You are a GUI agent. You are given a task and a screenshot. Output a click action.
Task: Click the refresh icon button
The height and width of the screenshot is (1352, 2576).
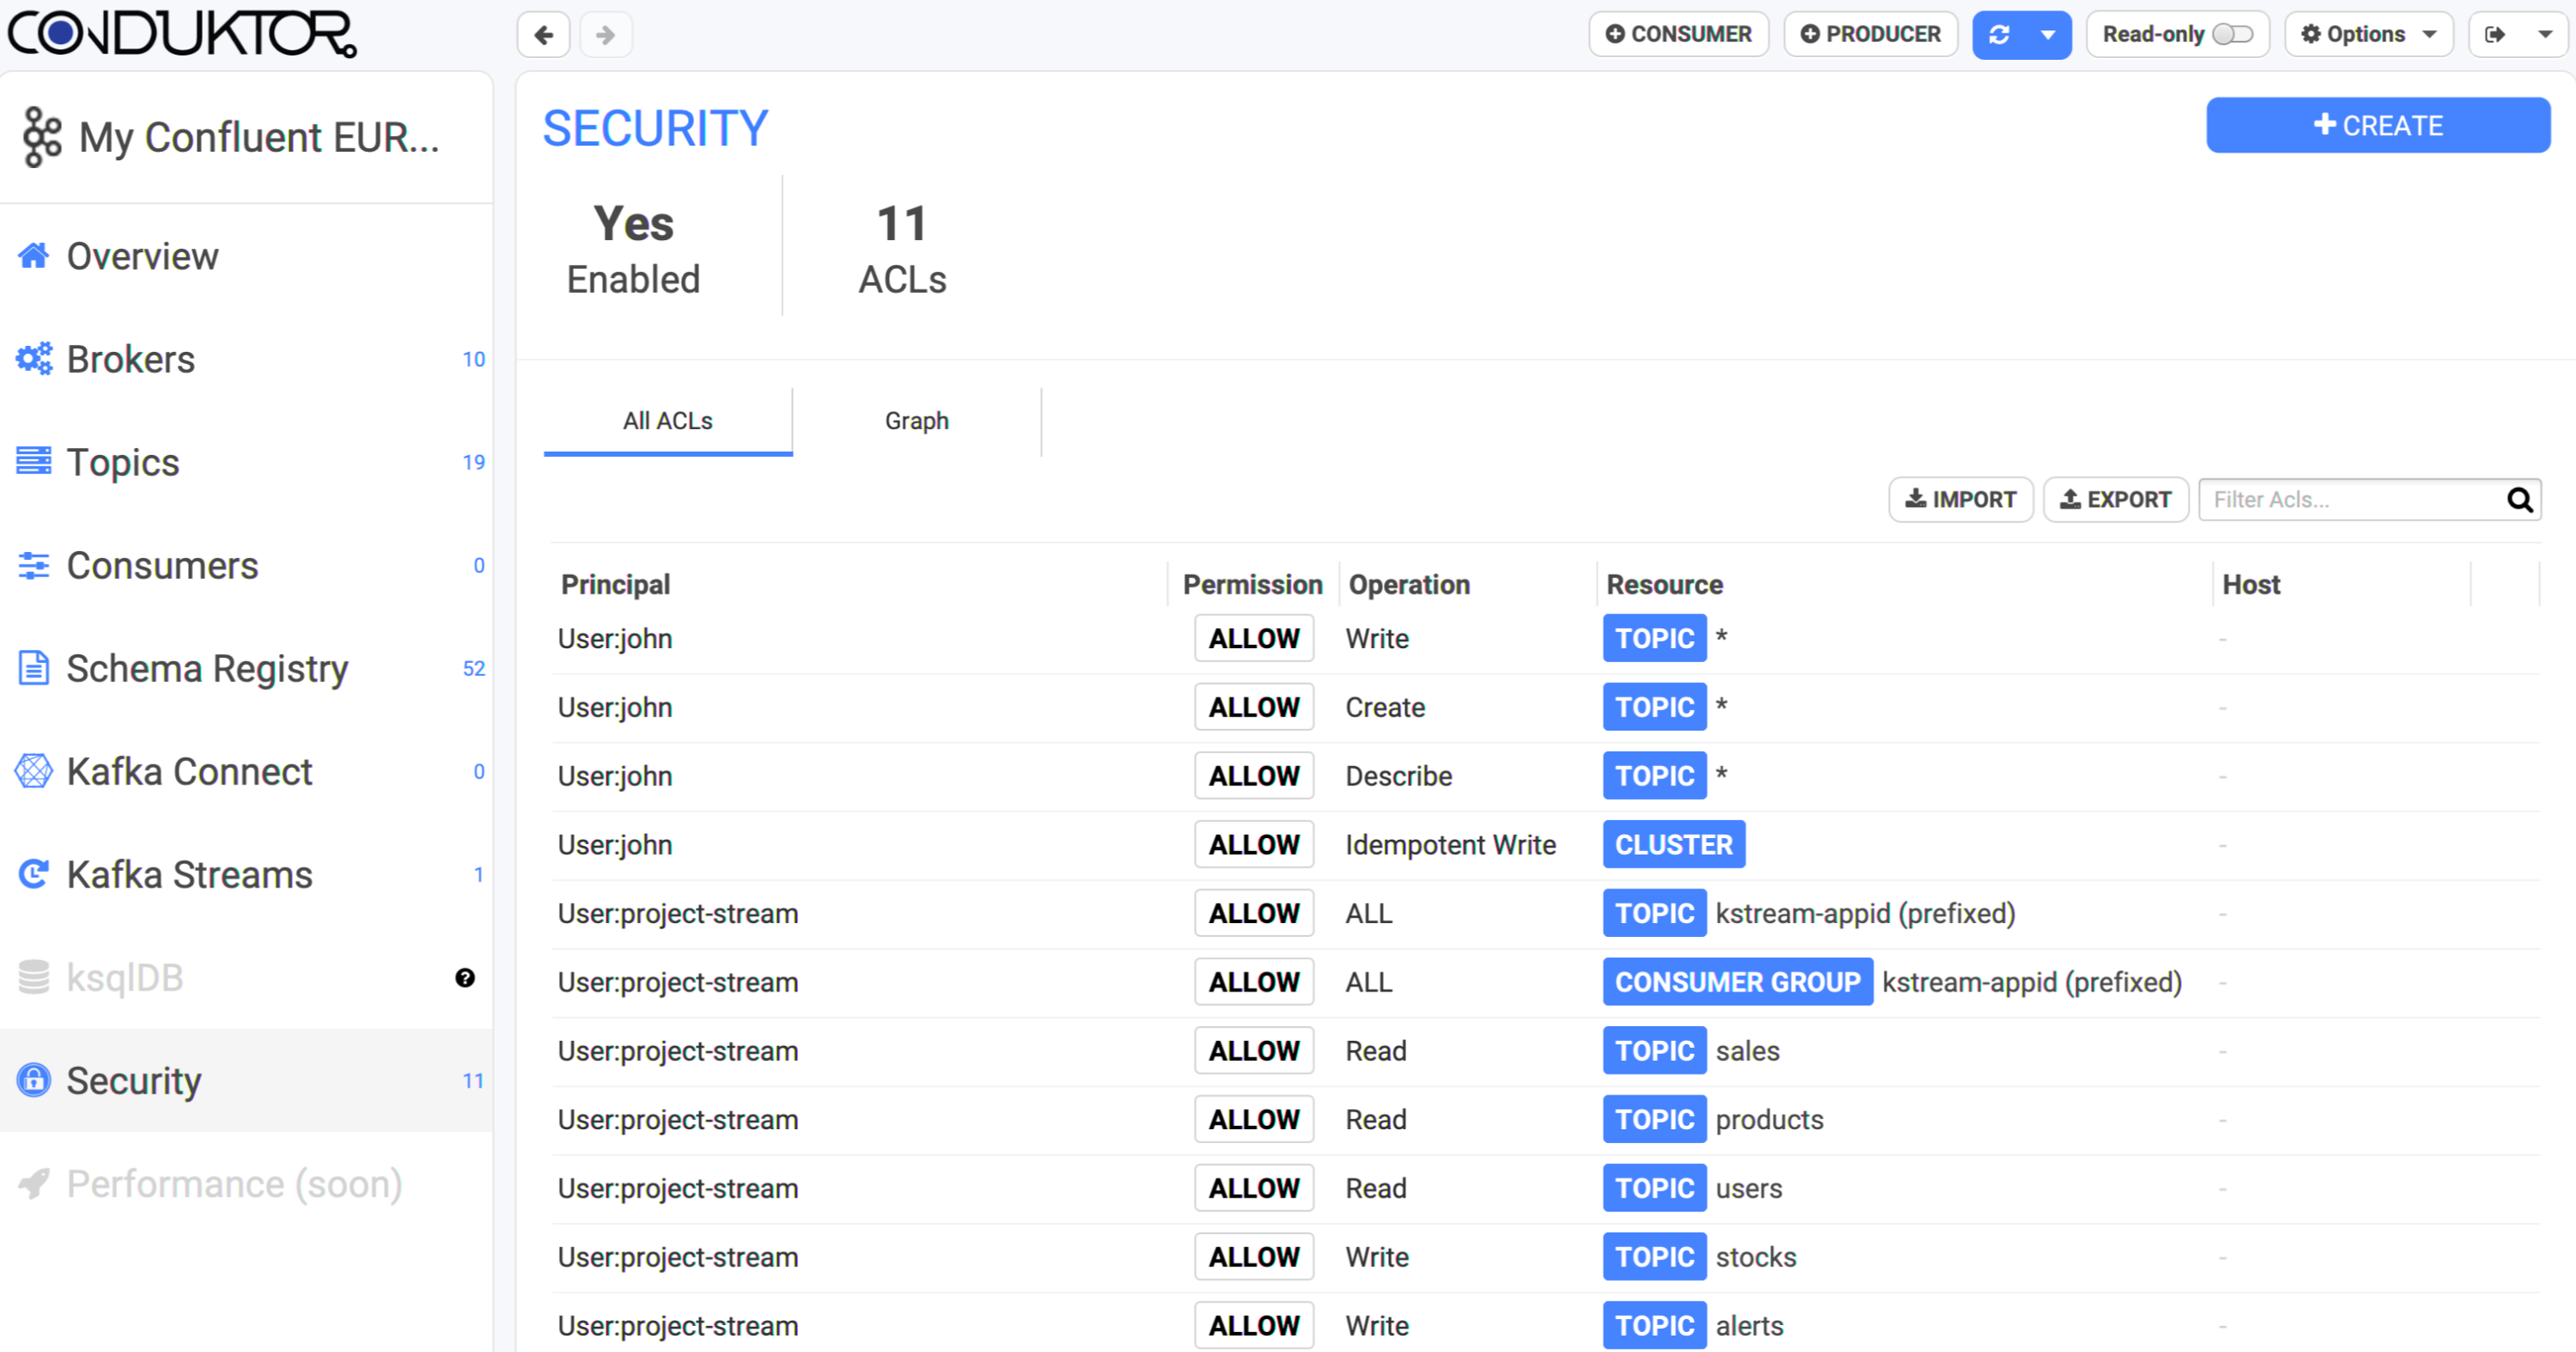click(1999, 35)
